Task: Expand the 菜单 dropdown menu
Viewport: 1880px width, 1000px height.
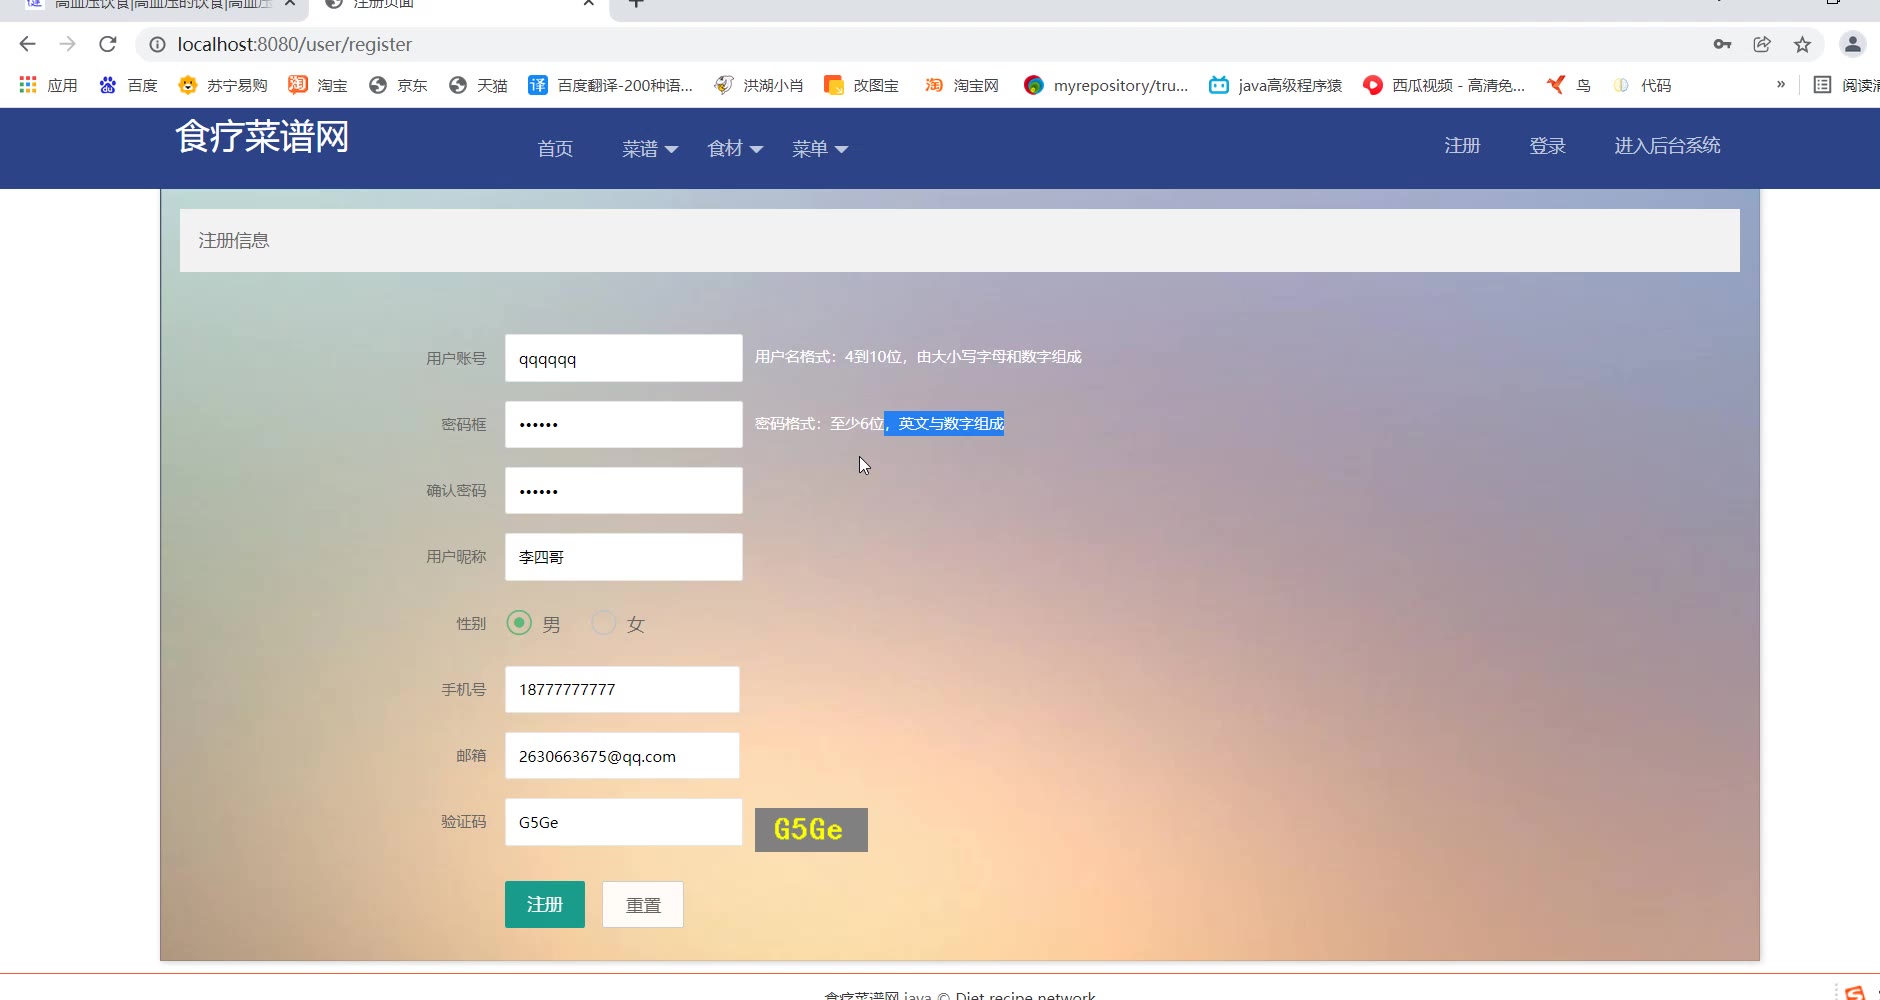Action: pos(820,149)
